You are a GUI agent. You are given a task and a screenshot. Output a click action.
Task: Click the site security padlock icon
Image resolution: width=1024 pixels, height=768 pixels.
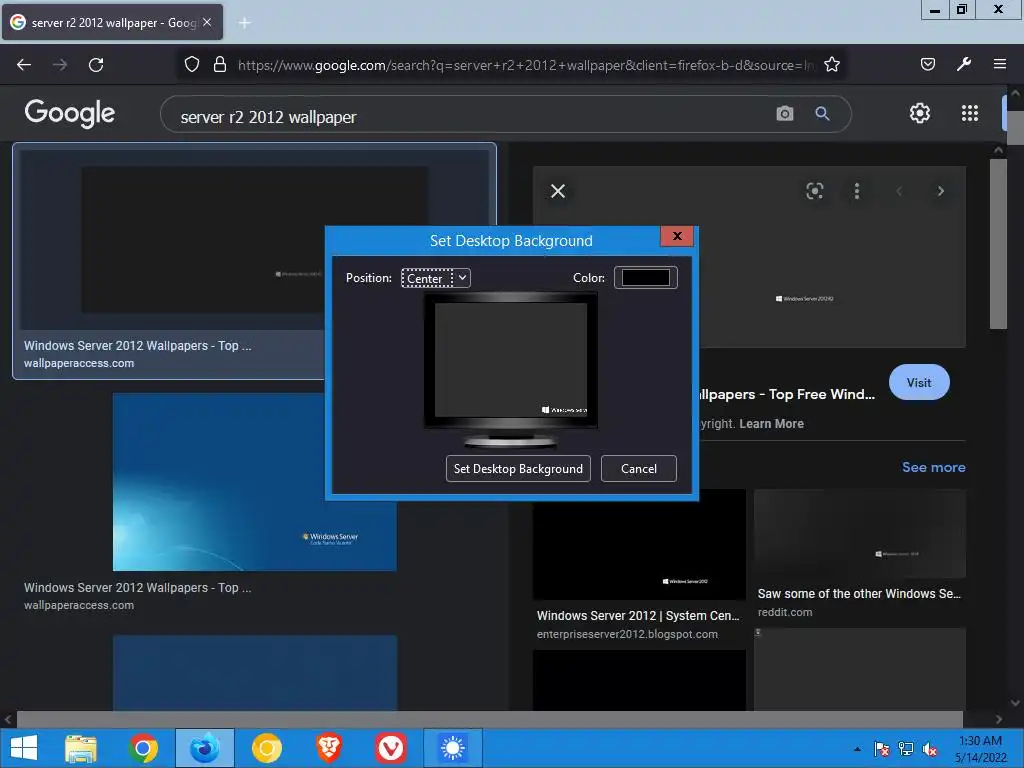[x=220, y=65]
